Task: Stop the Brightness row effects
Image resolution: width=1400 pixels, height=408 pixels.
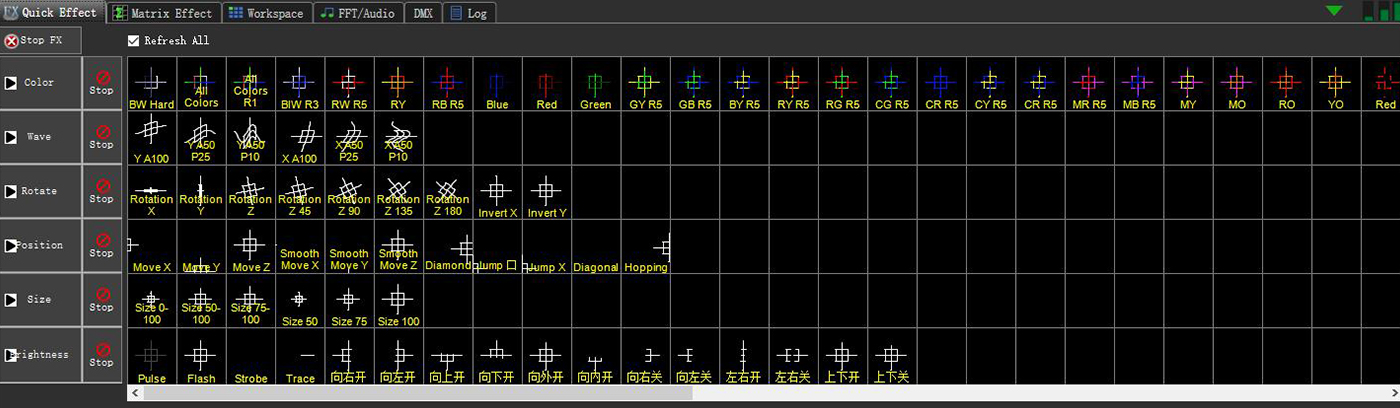Action: (102, 354)
